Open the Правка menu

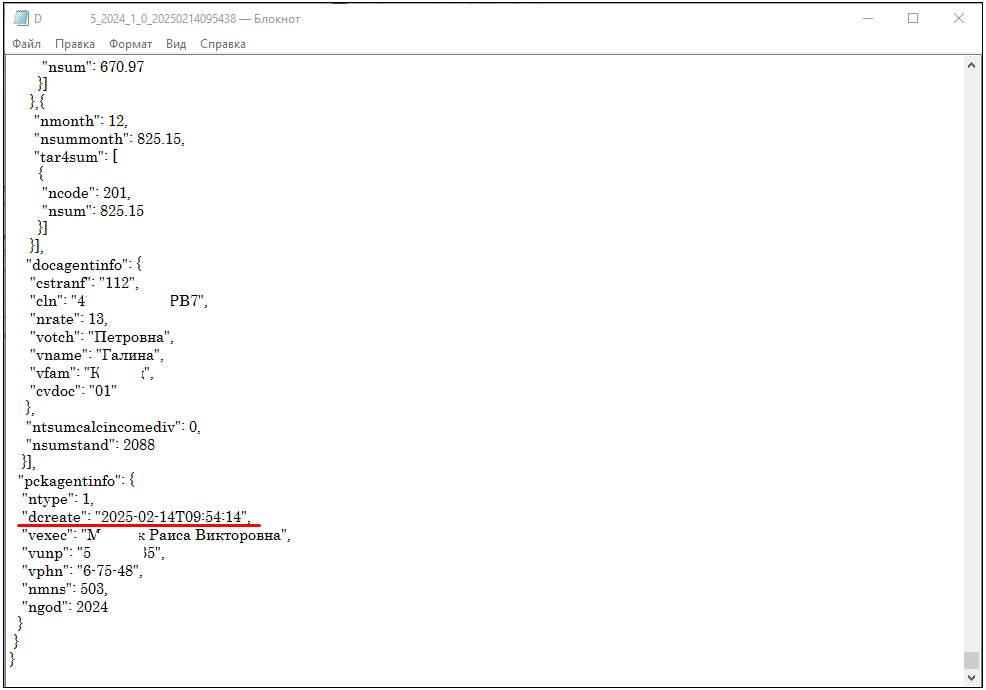coord(75,44)
